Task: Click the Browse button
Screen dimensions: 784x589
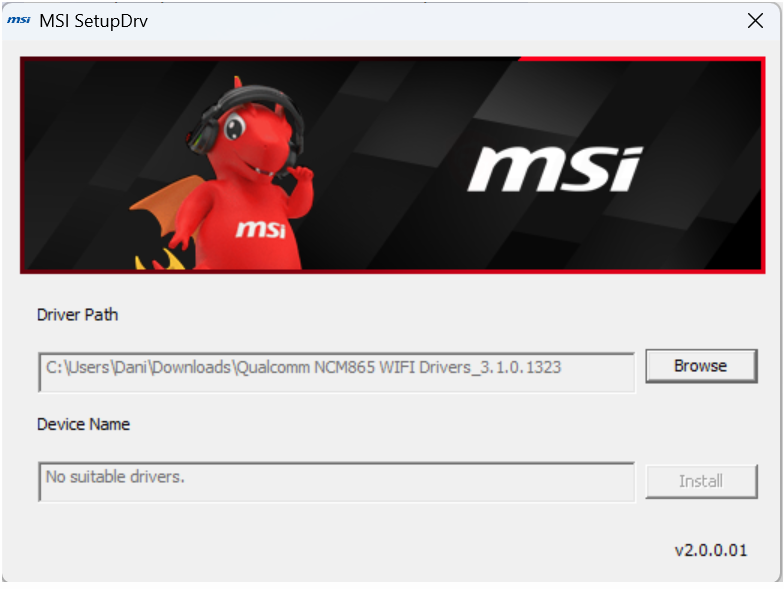Action: [701, 366]
